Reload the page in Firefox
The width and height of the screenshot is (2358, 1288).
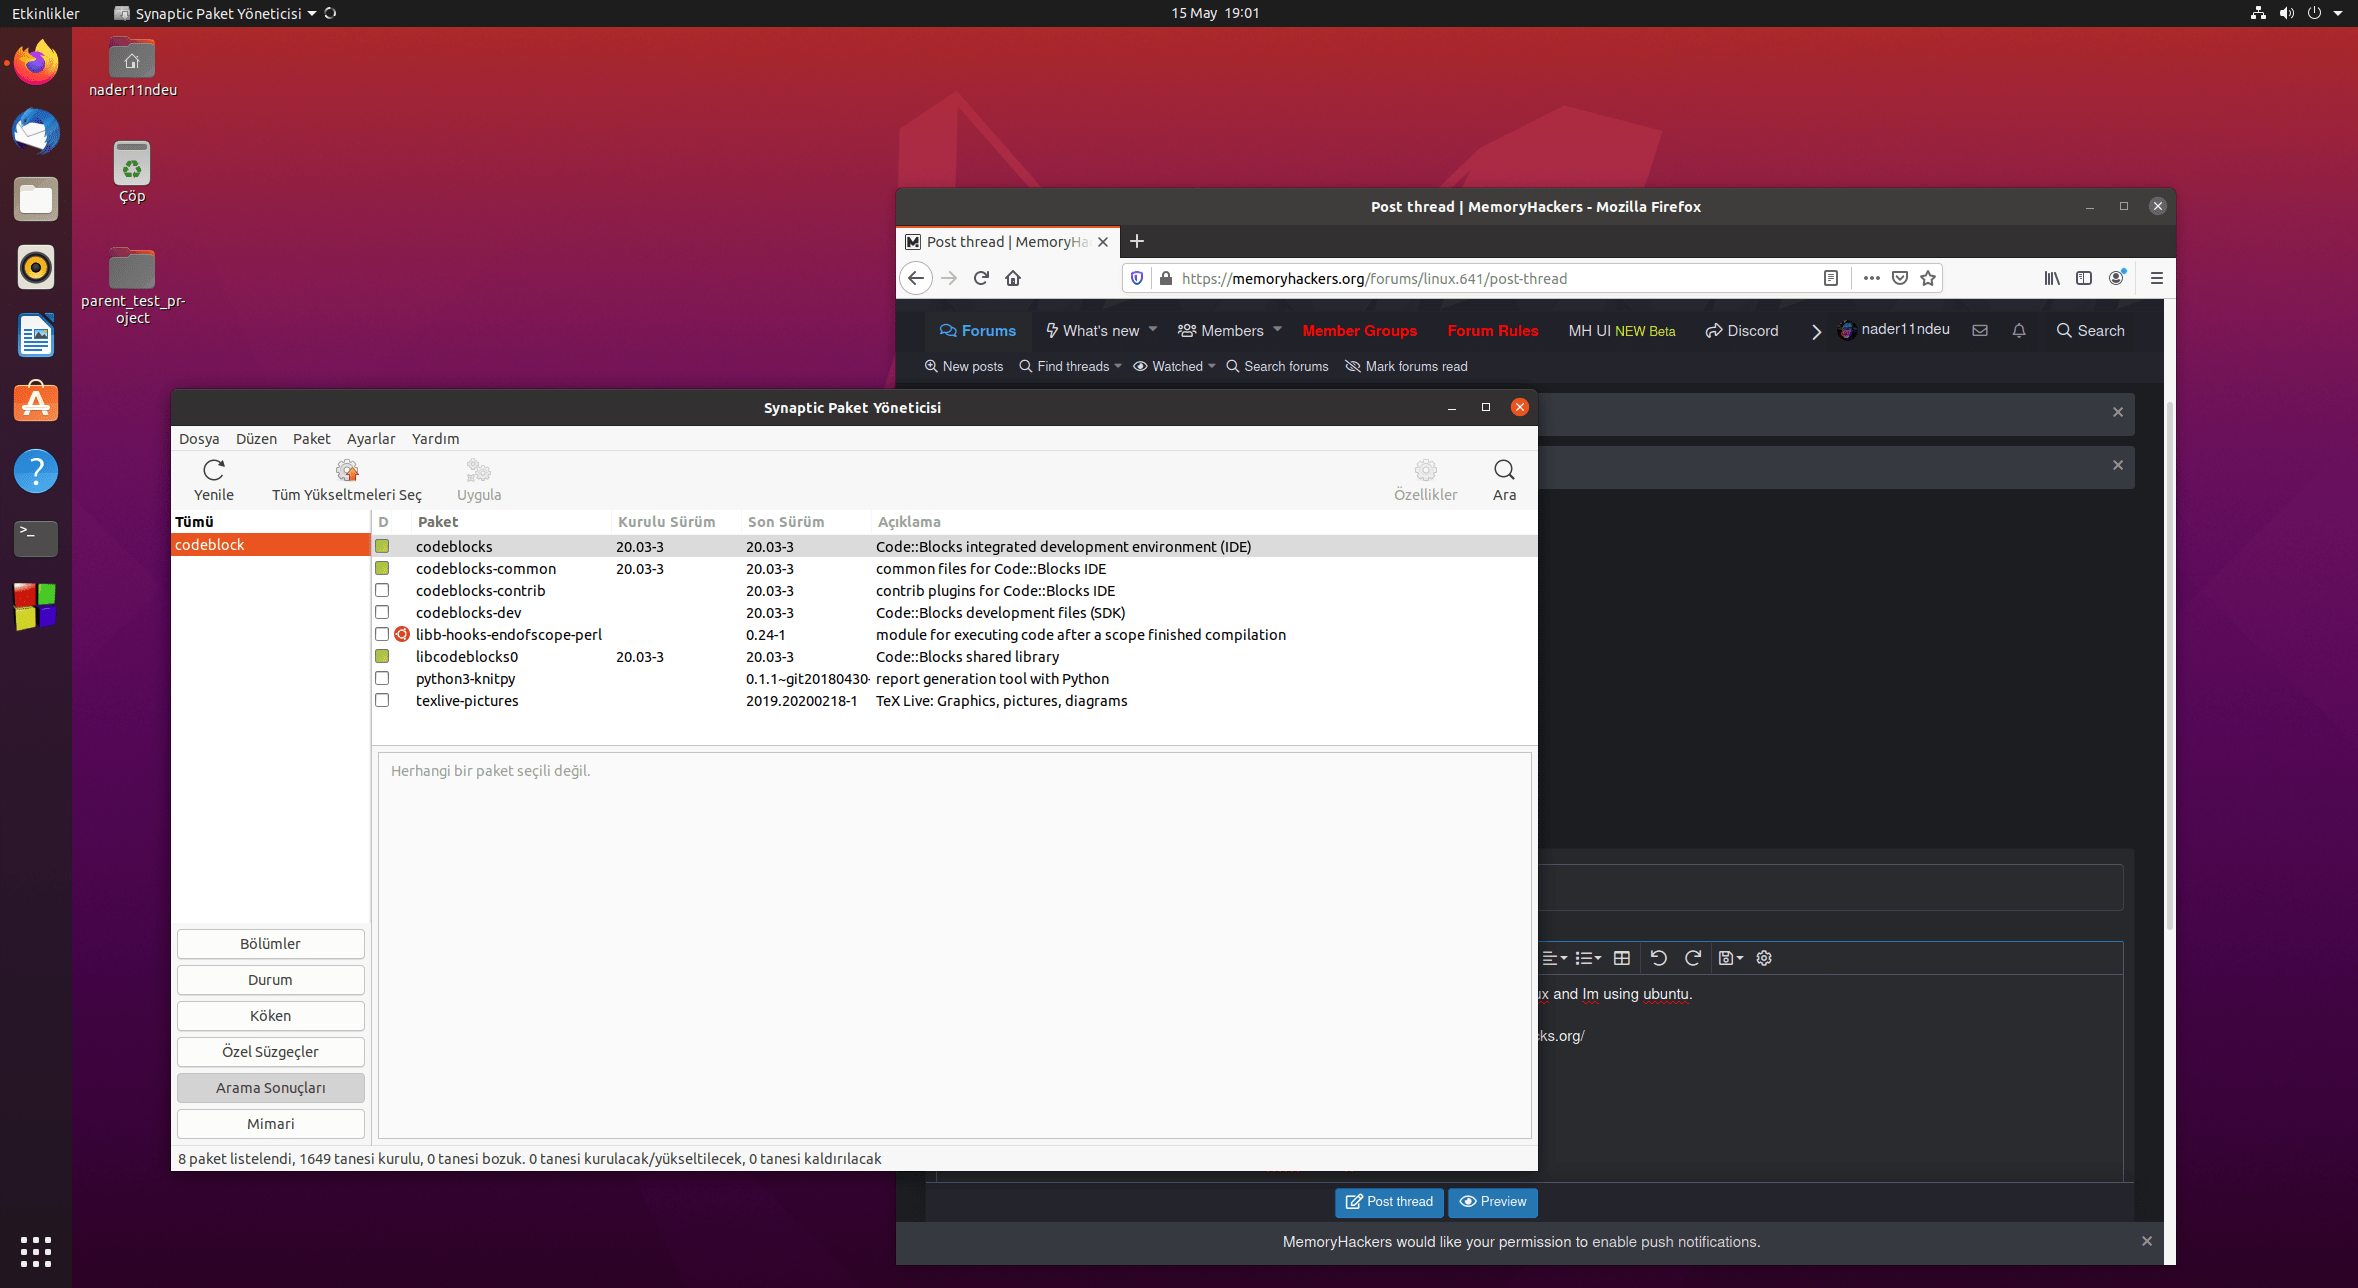[981, 278]
